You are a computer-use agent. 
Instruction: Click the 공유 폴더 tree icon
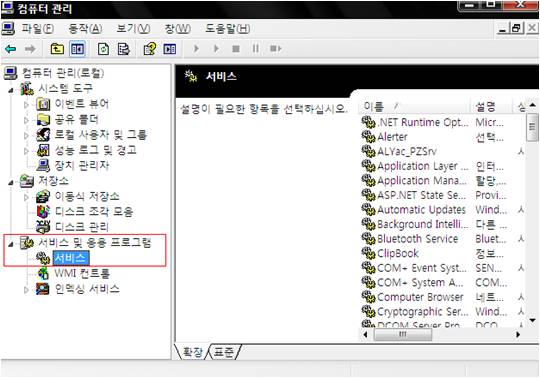(x=43, y=119)
